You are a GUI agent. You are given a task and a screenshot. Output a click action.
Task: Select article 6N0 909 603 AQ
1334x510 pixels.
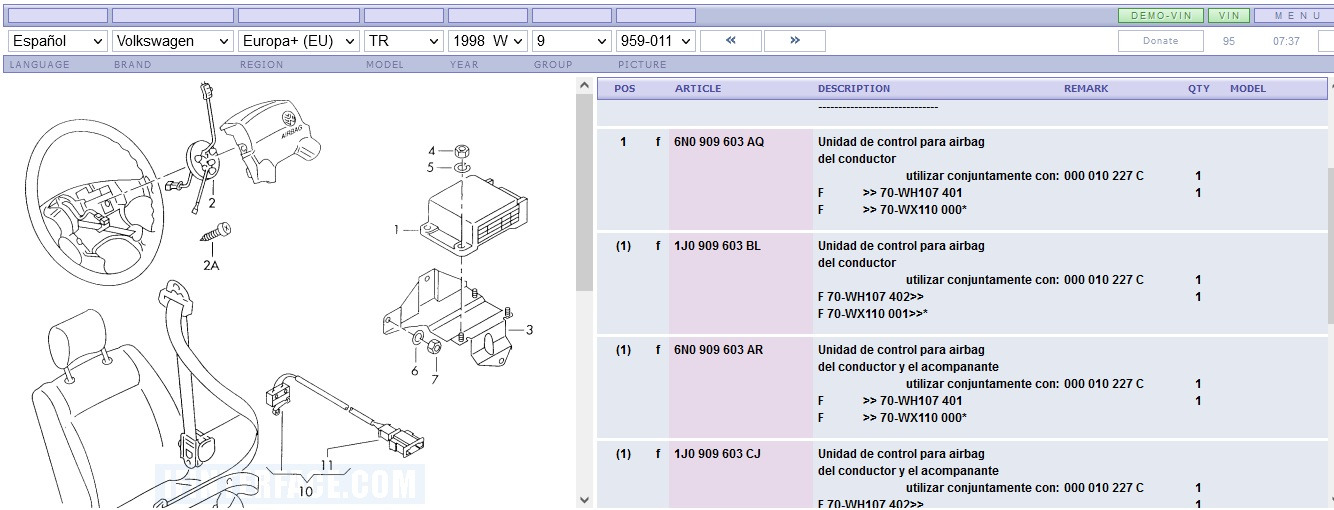coord(718,142)
